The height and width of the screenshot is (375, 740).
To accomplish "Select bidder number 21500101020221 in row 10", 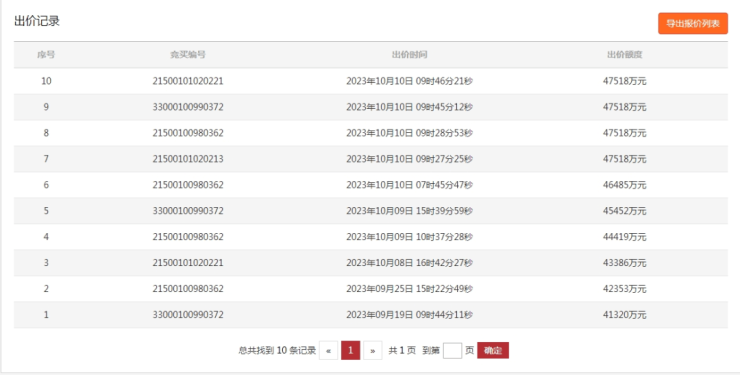I will click(x=188, y=81).
